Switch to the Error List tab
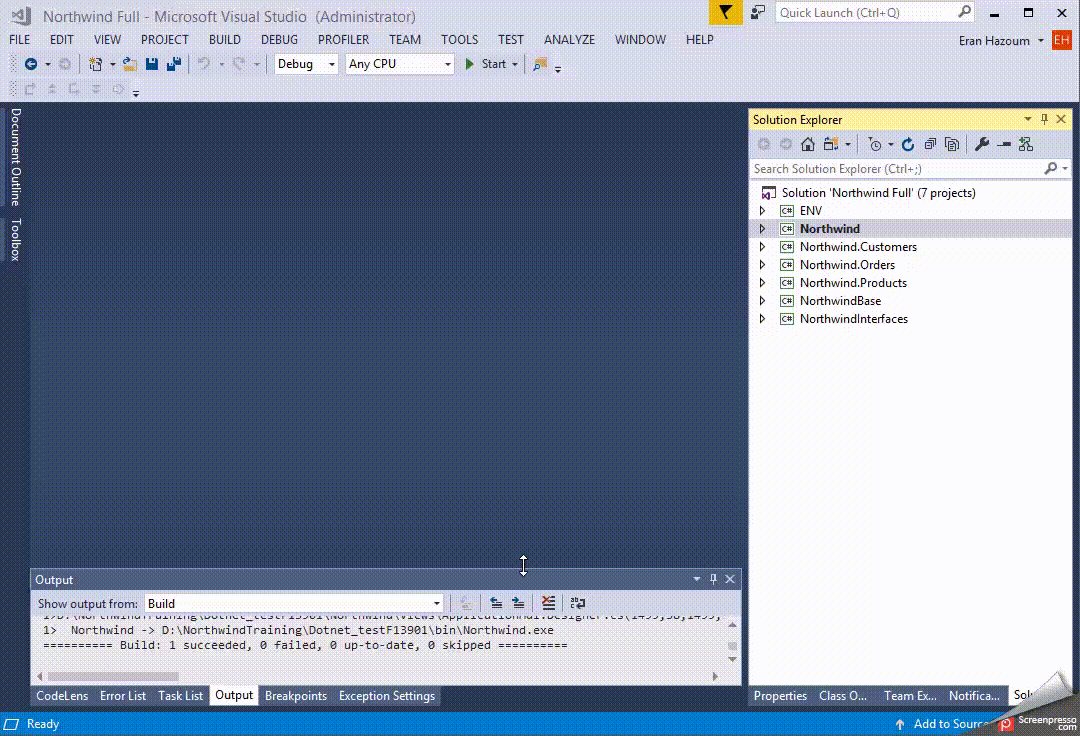This screenshot has height=736, width=1080. tap(123, 696)
